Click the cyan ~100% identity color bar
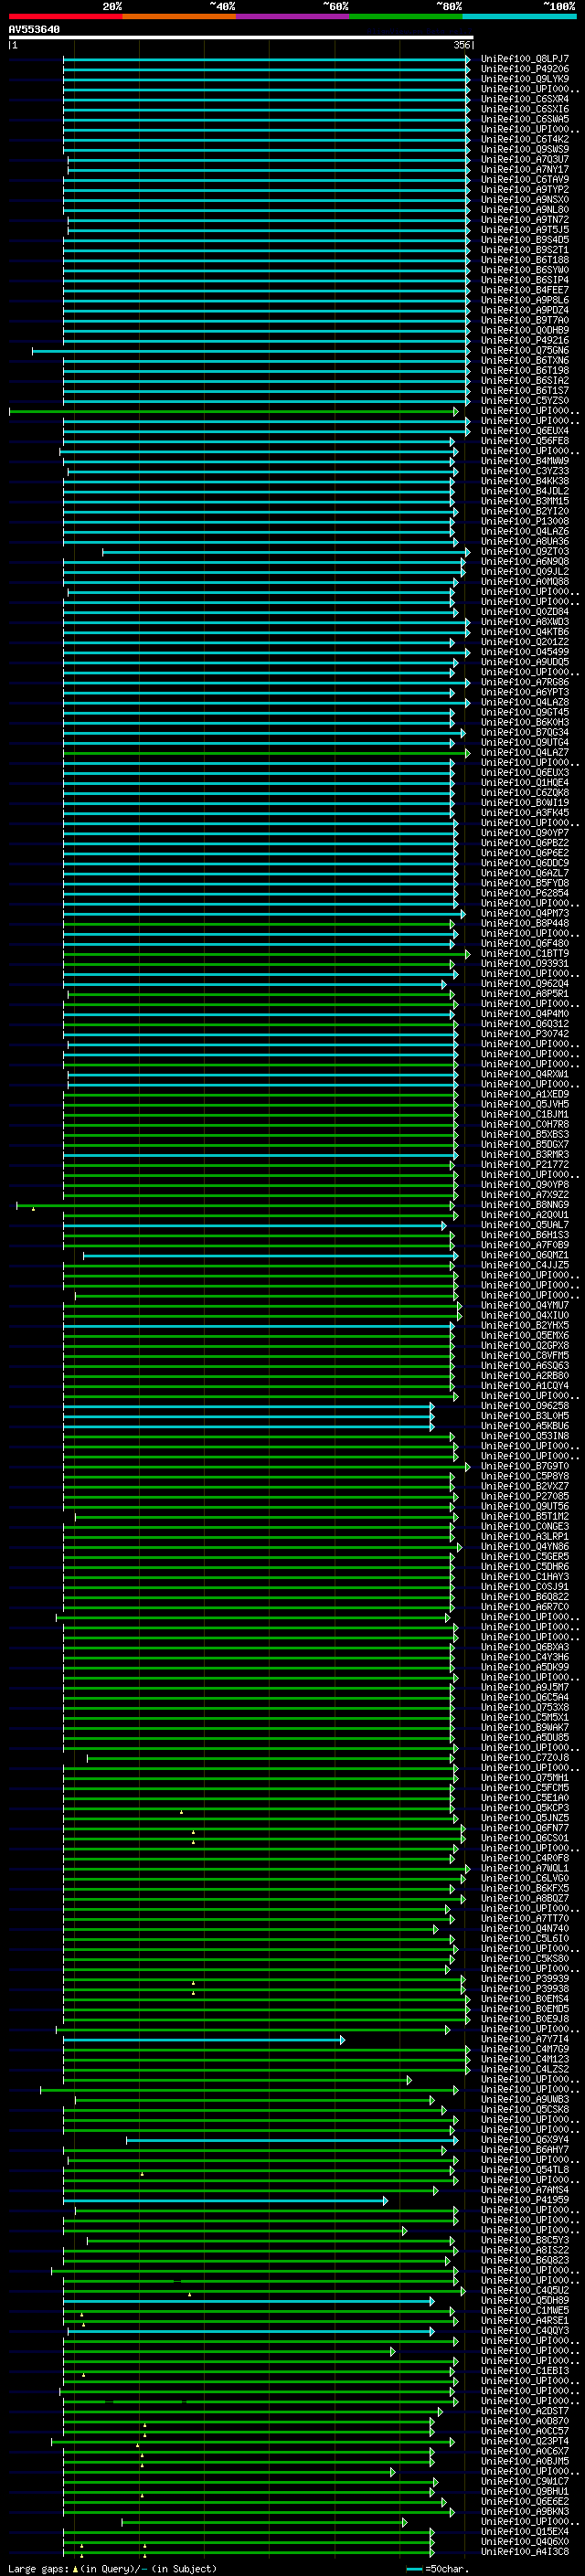 pyautogui.click(x=520, y=16)
